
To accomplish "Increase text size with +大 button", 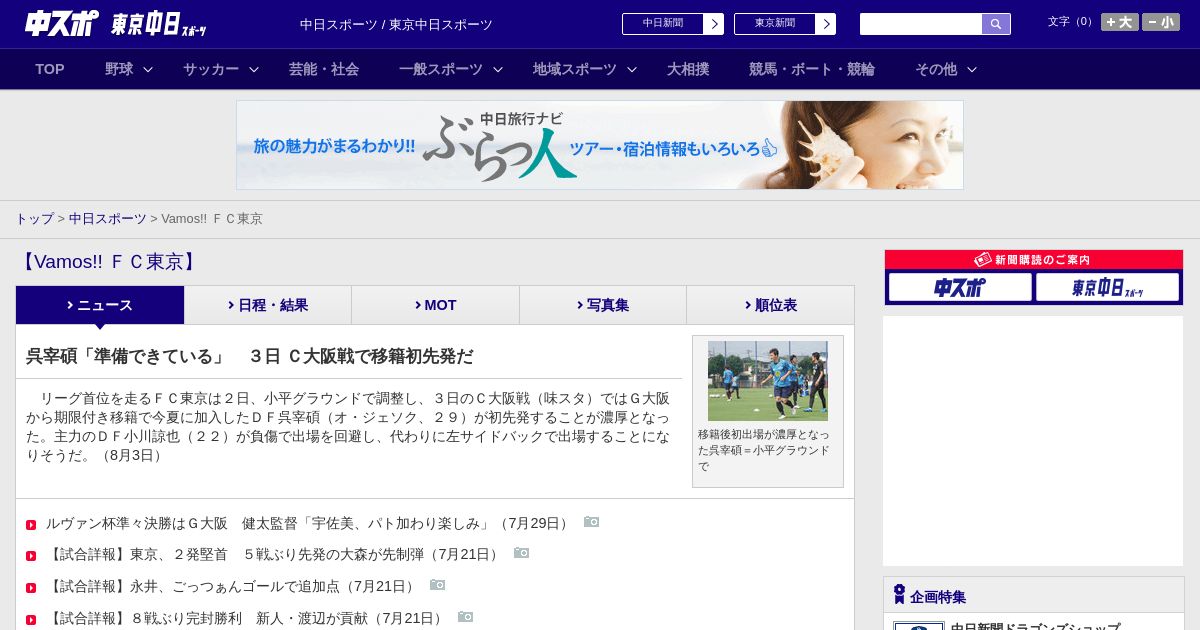I will point(1120,22).
